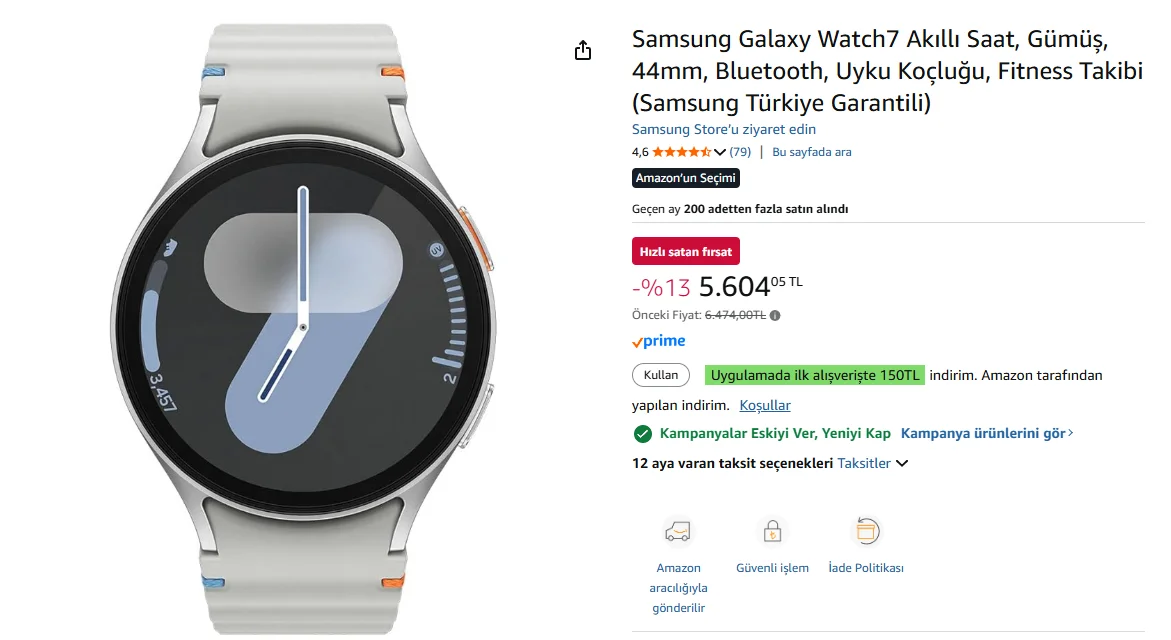This screenshot has height=640, width=1171.
Task: Expand the Taksitler installment options
Action: click(x=872, y=463)
